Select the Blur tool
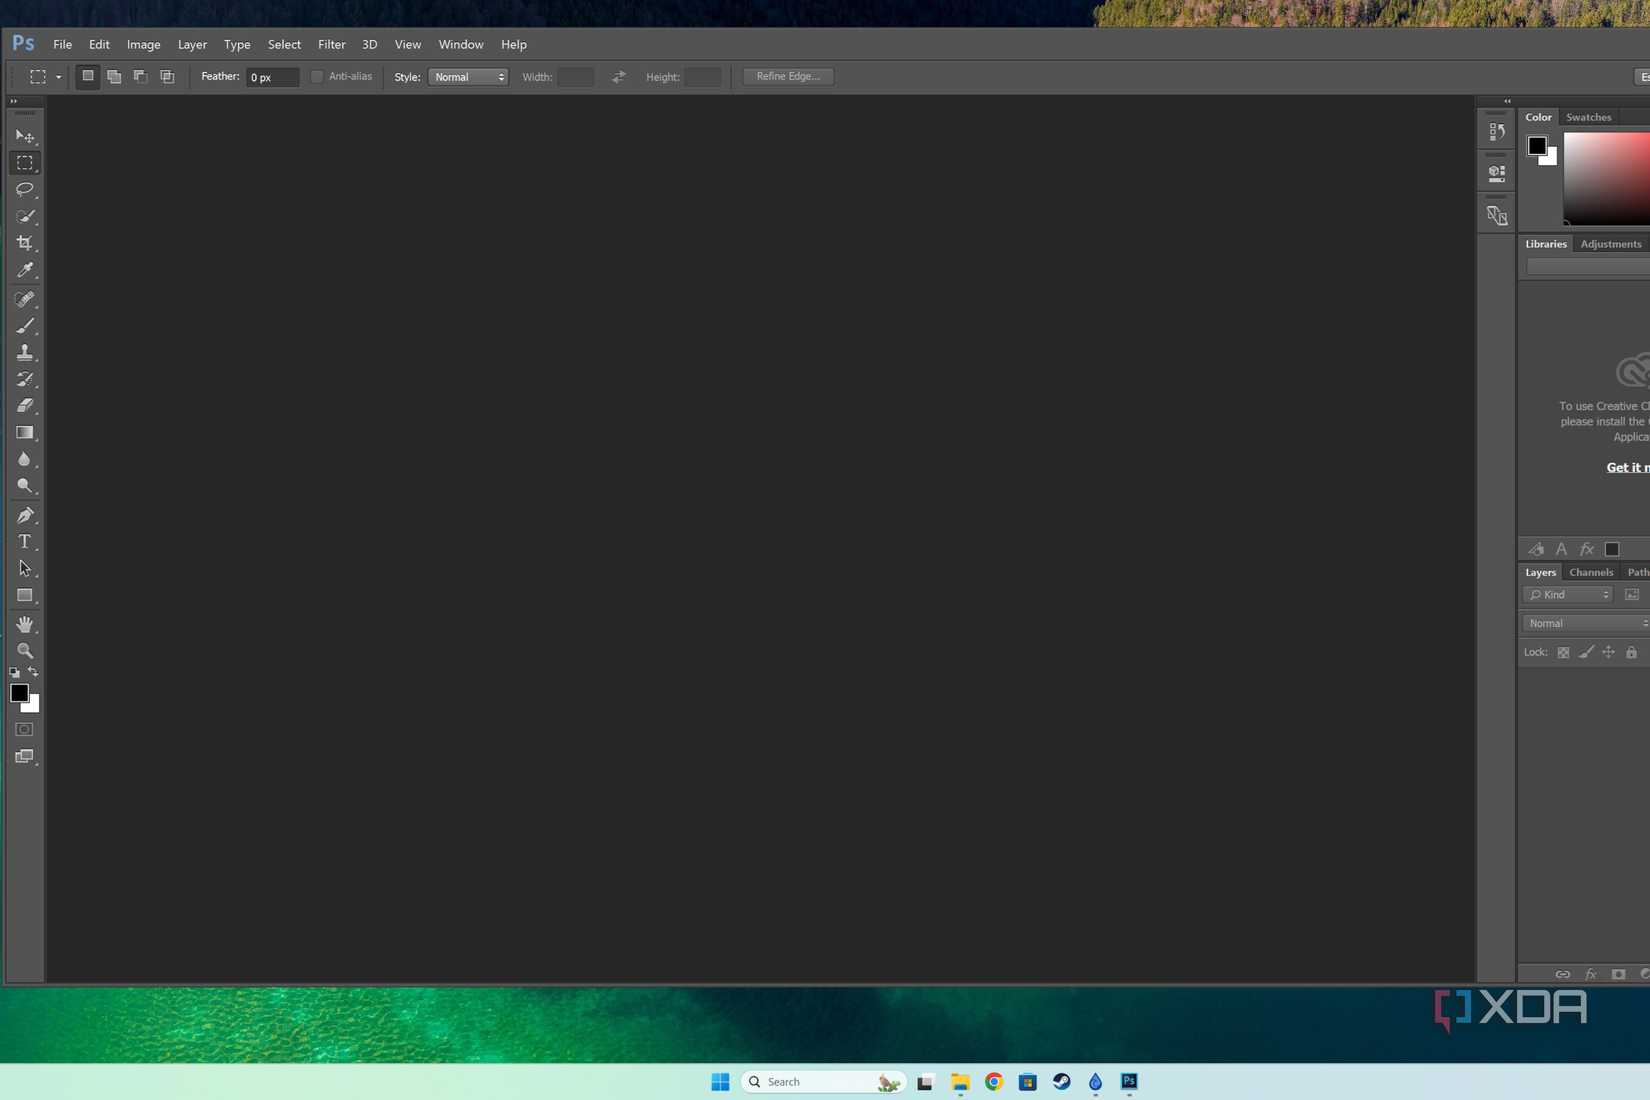Image resolution: width=1650 pixels, height=1100 pixels. point(25,460)
